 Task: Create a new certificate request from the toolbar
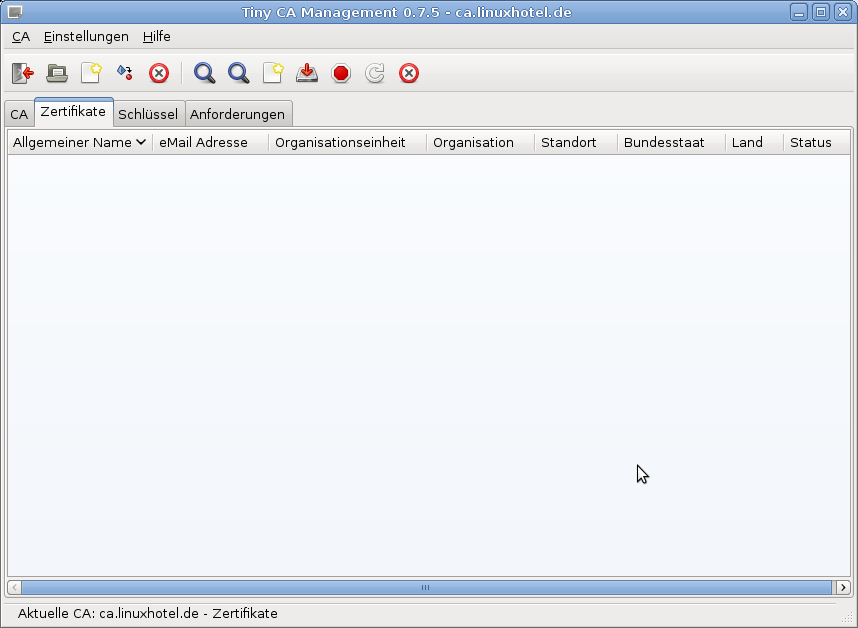(x=272, y=73)
